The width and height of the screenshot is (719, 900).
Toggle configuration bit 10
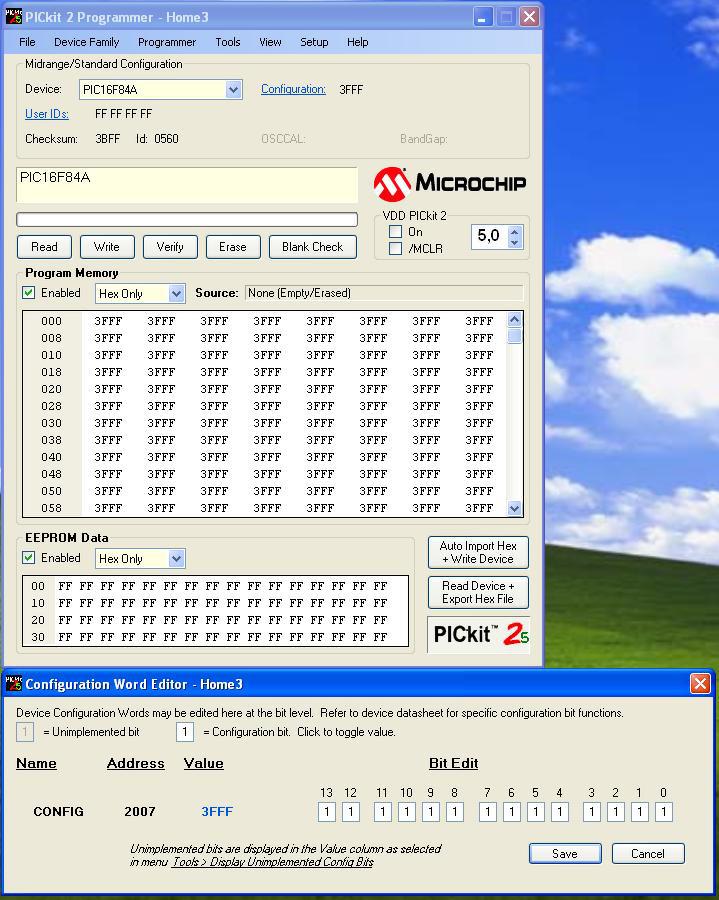406,812
